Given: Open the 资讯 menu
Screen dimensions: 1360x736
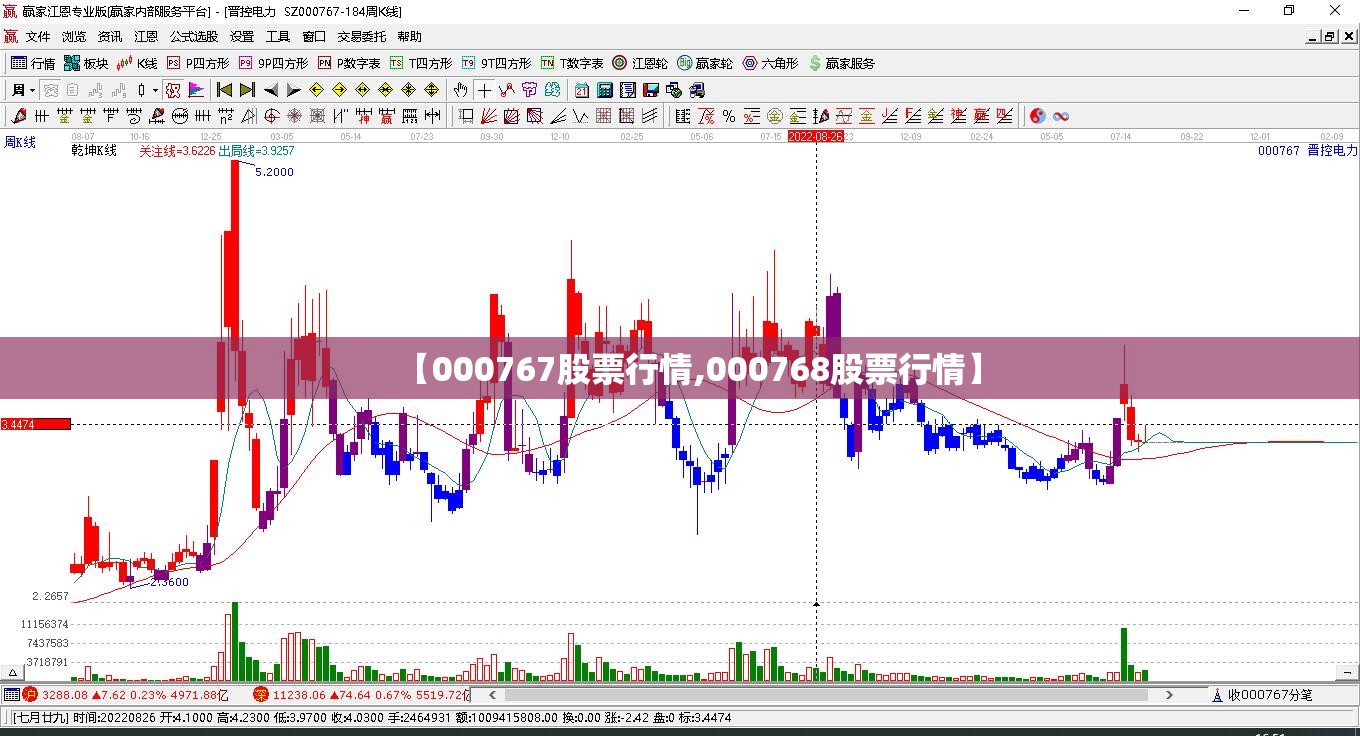Looking at the screenshot, I should click(110, 37).
